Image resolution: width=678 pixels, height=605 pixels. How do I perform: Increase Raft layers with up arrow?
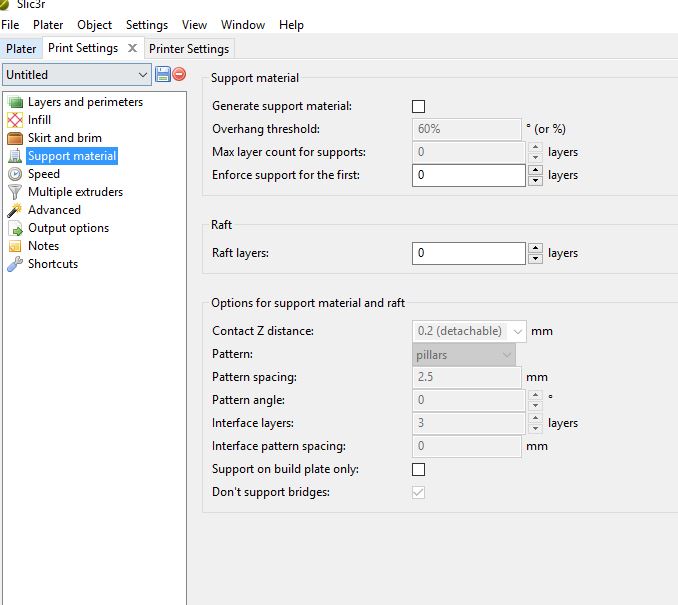click(536, 248)
